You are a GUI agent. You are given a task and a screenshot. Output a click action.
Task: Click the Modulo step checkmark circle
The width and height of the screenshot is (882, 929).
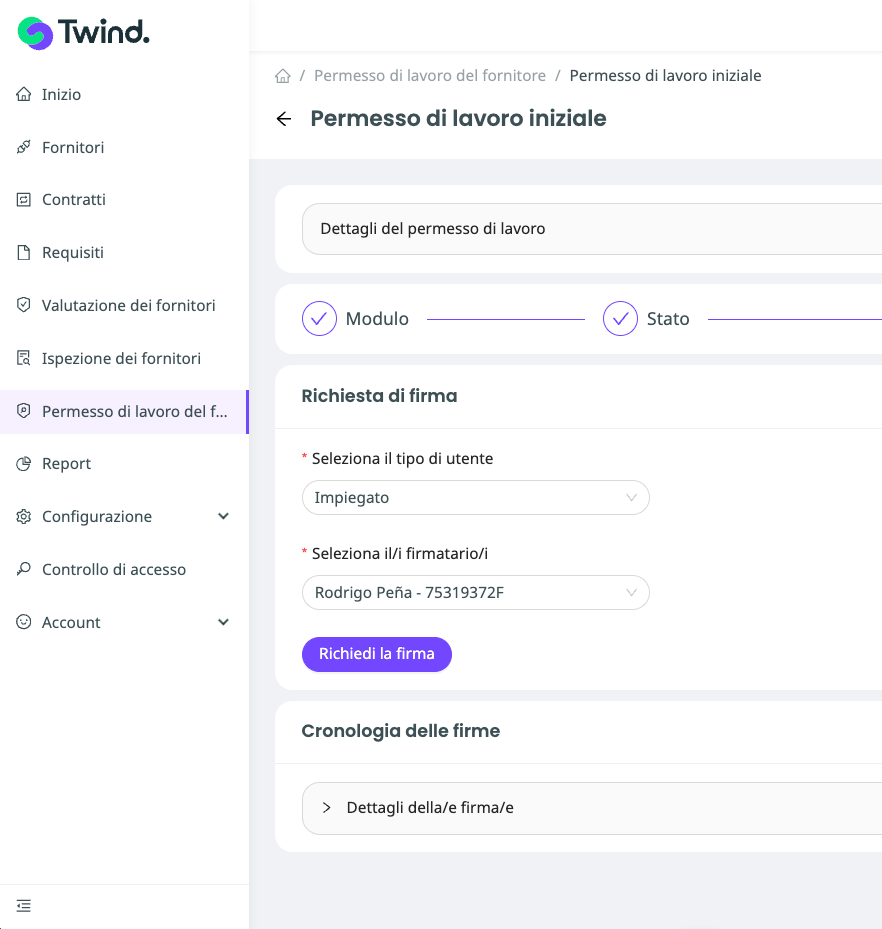[319, 319]
